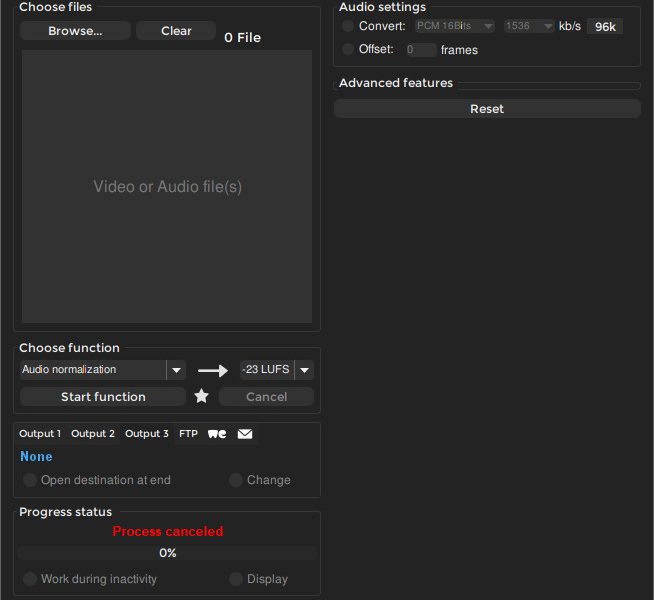Switch to the Output 2 tab
This screenshot has height=600, width=654.
[x=93, y=434]
